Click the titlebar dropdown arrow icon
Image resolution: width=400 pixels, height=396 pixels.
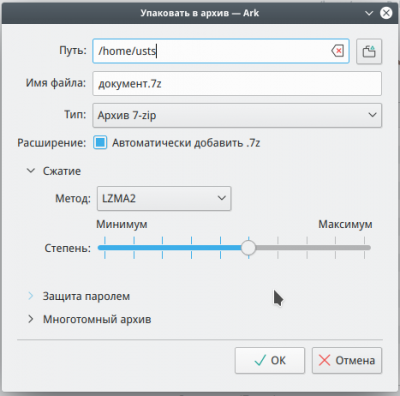pos(369,13)
